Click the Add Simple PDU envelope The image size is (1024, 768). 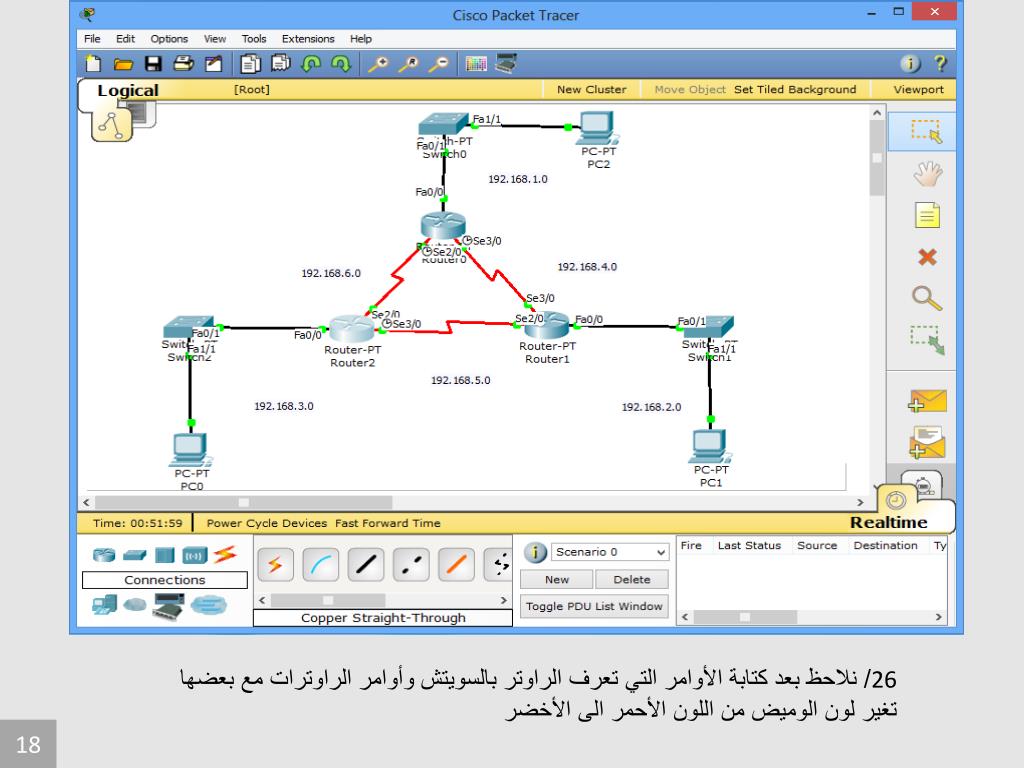point(927,401)
